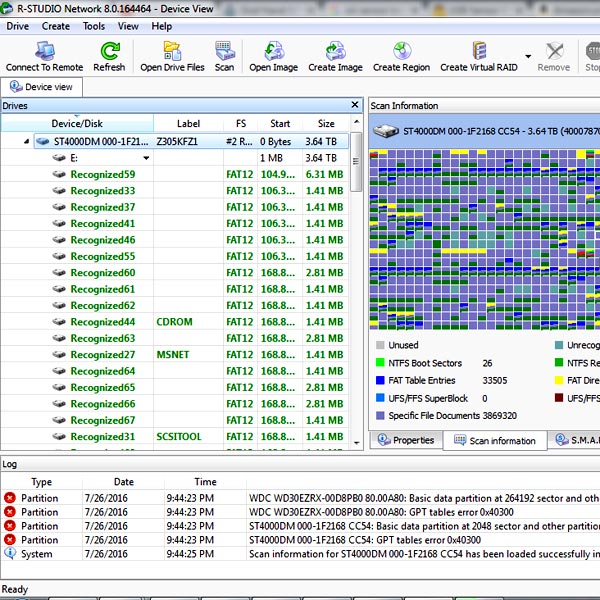
Task: Select the Recognized33 partition
Action: (x=175, y=191)
